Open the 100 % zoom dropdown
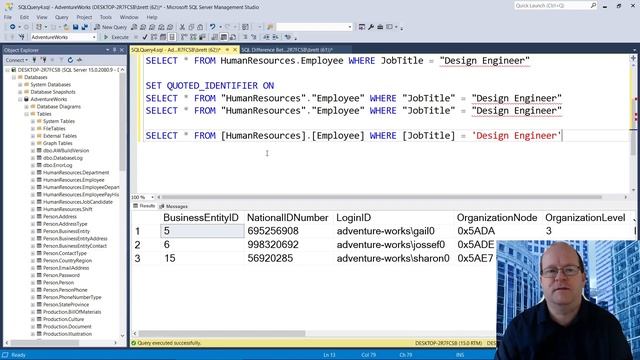The width and height of the screenshot is (640, 360). (152, 197)
